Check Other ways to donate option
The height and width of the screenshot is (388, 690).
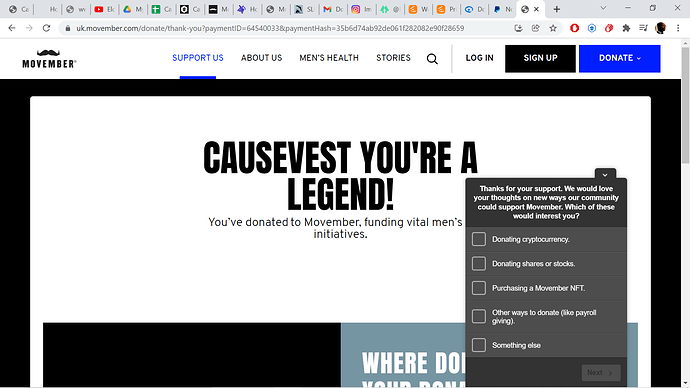[479, 316]
